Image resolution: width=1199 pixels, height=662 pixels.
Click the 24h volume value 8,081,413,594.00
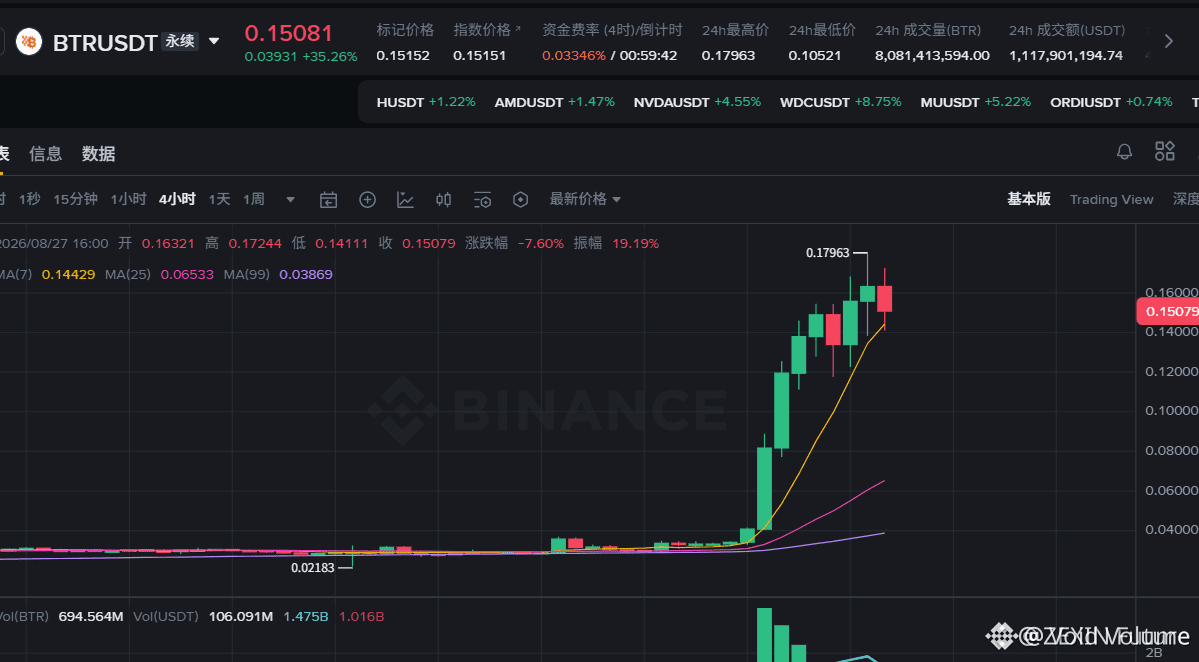(932, 56)
